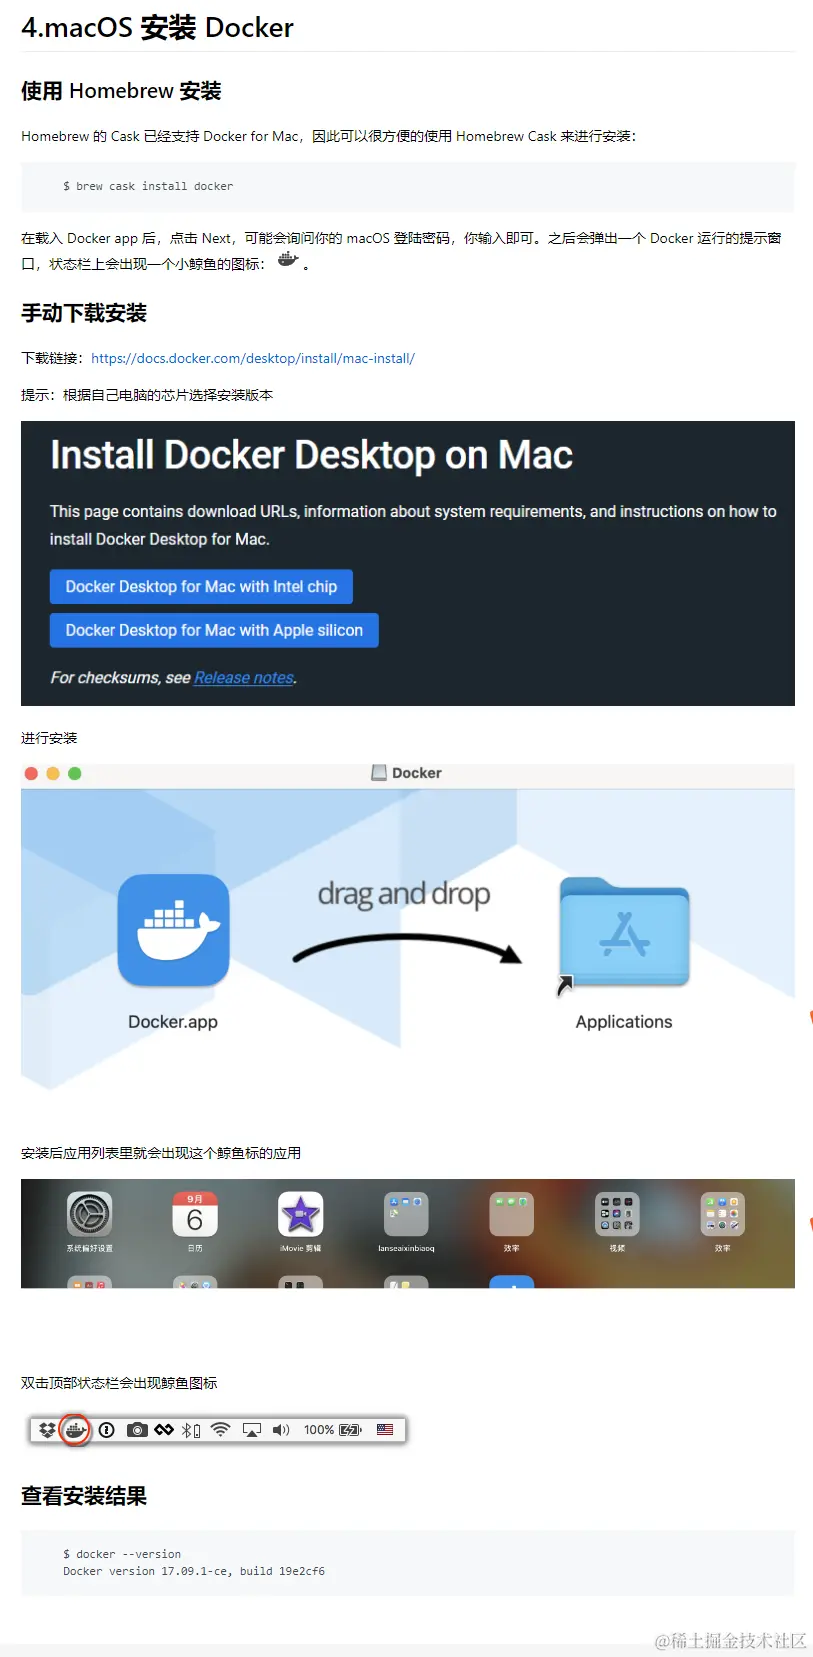Open the Wi-Fi menu icon

[x=221, y=1430]
